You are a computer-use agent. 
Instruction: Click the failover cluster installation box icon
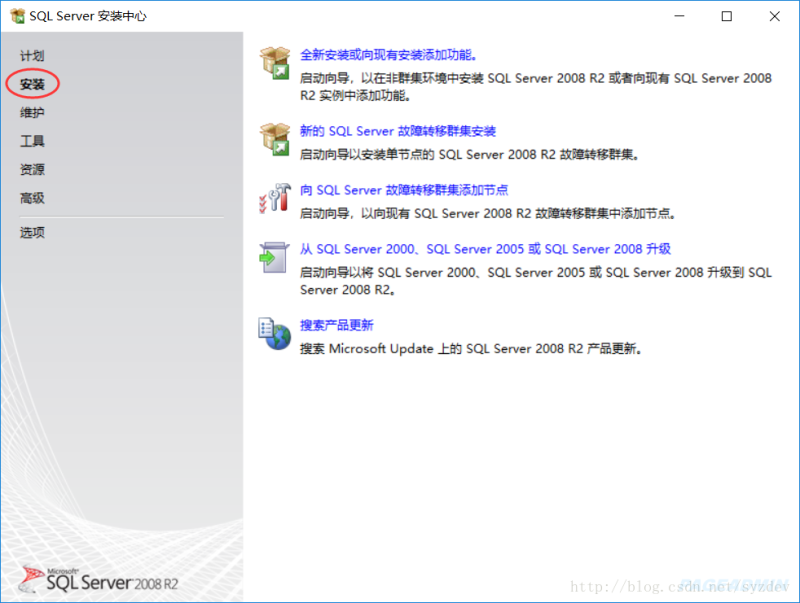point(275,139)
